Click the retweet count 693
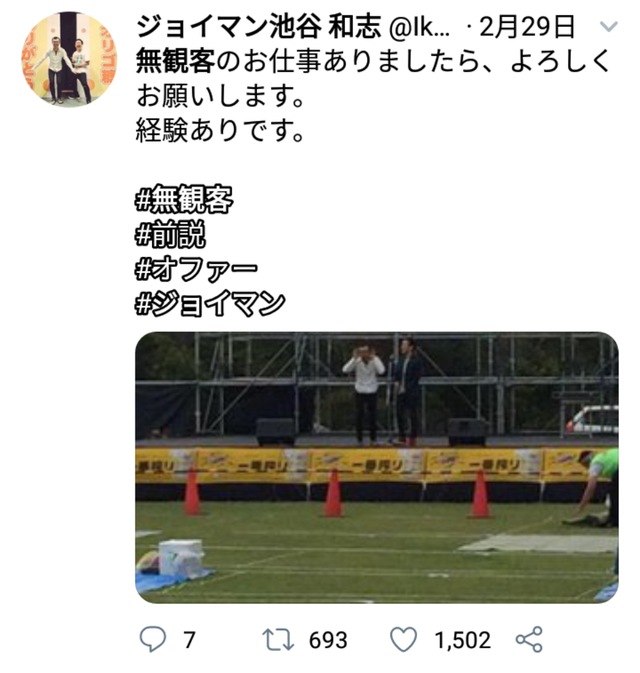640x673 pixels. 328,640
